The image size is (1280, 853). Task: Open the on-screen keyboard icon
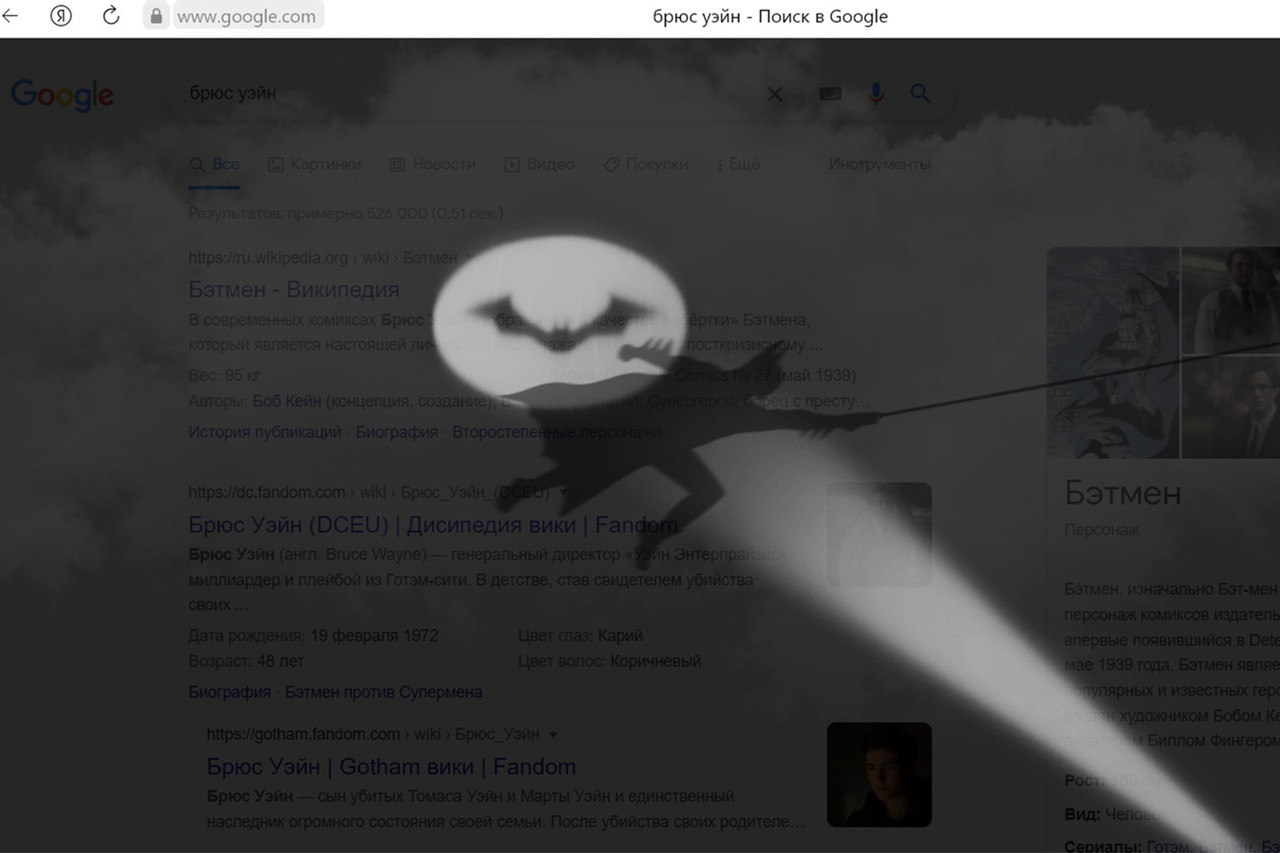pos(830,94)
